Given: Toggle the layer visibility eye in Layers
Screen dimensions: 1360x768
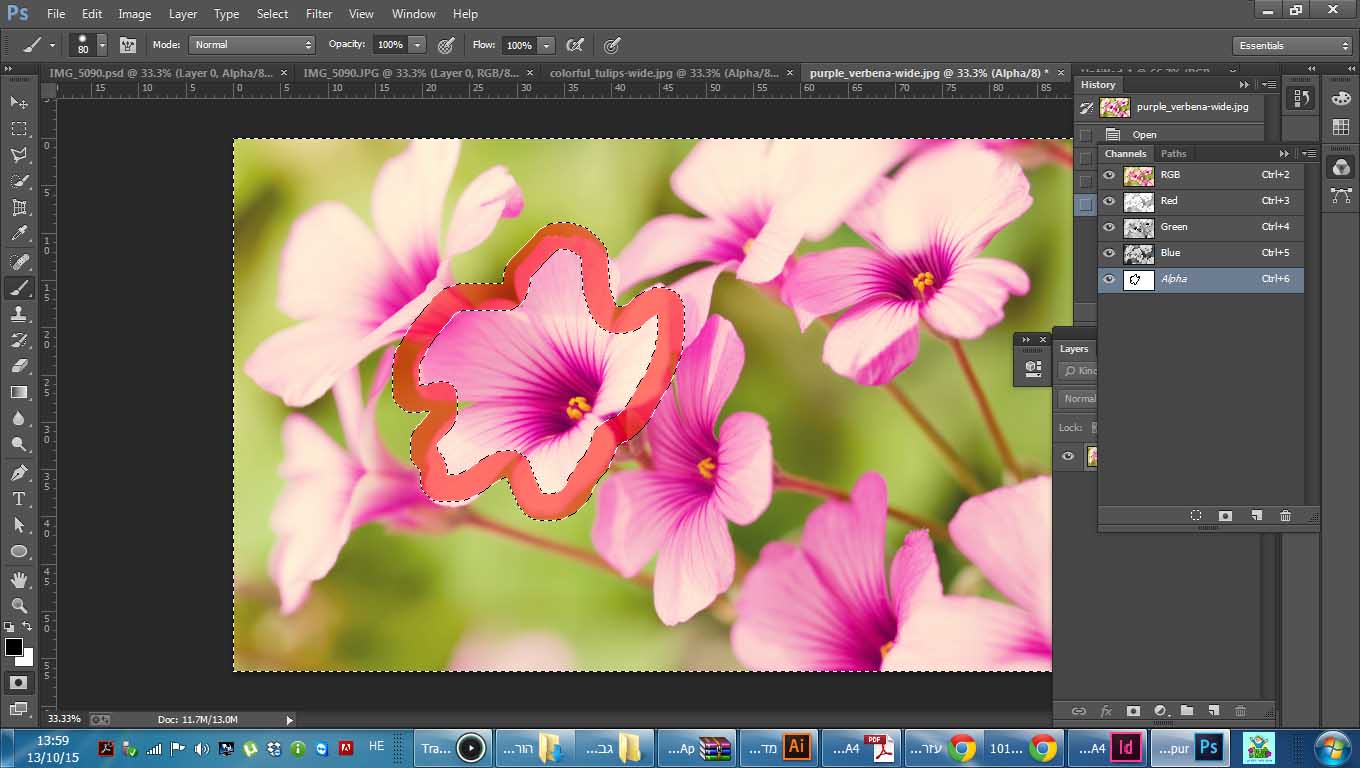Looking at the screenshot, I should (x=1069, y=457).
